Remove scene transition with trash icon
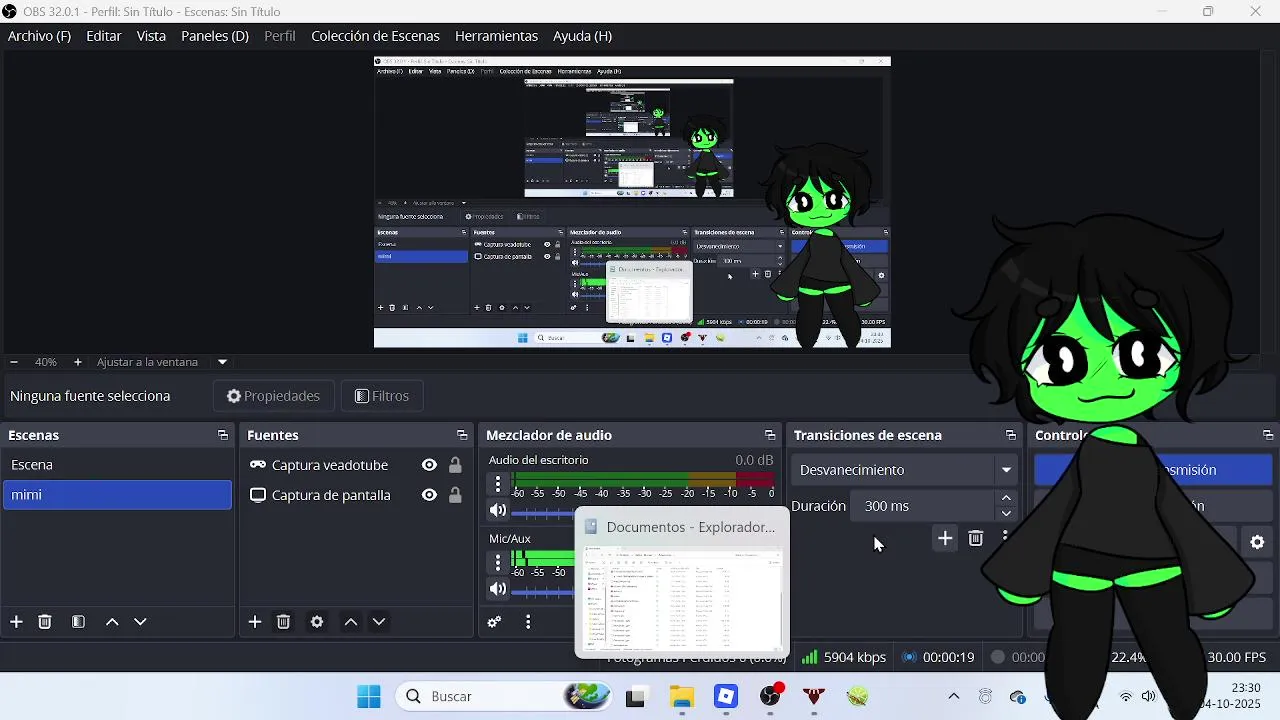The width and height of the screenshot is (1280, 720). (976, 539)
